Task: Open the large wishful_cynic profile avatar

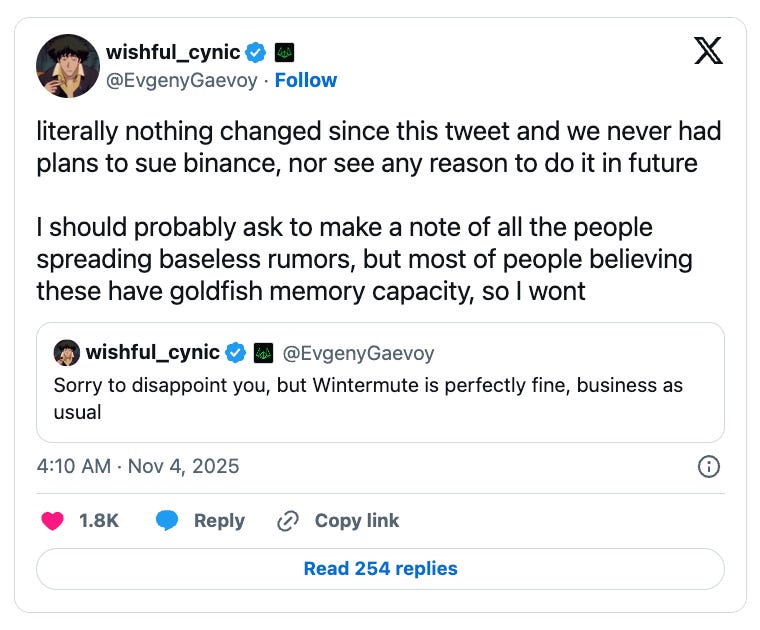Action: (x=68, y=66)
